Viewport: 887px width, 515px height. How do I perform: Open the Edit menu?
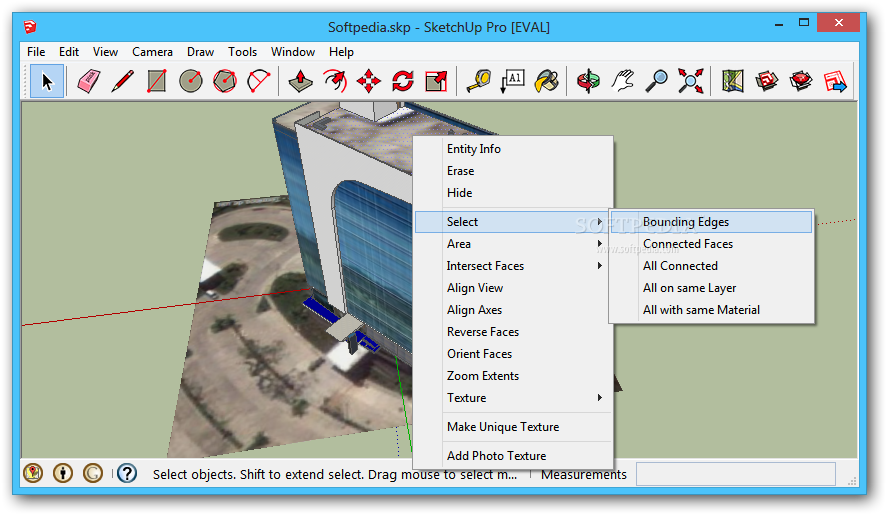tap(68, 52)
